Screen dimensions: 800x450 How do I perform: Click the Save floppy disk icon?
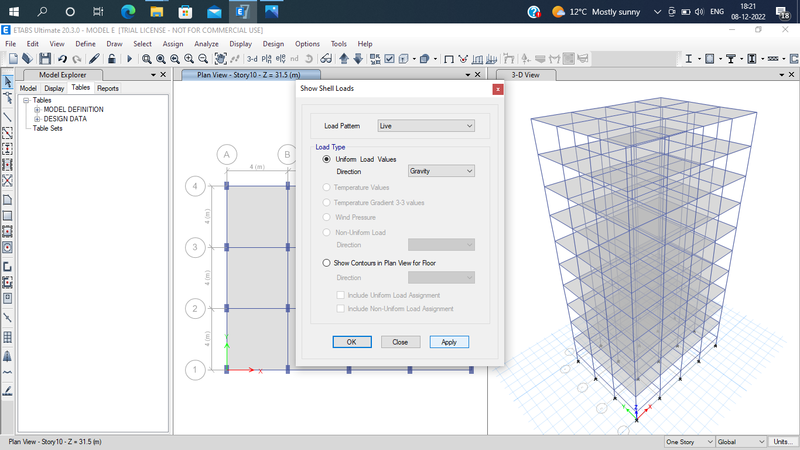[x=45, y=59]
